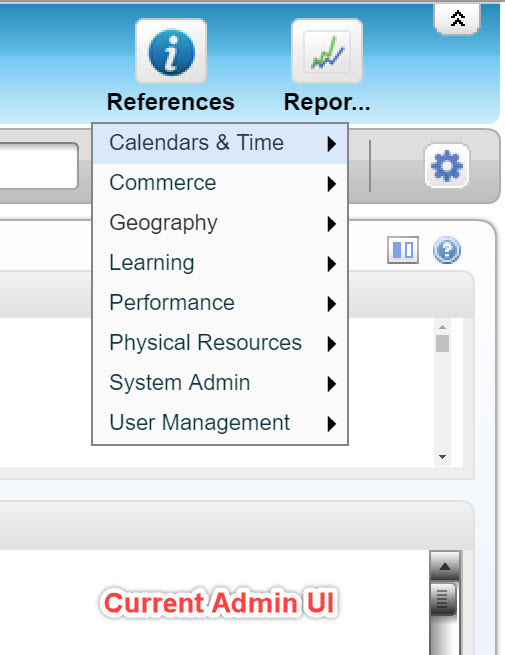This screenshot has width=505, height=655.
Task: Open the User Management menu entry
Action: pyautogui.click(x=220, y=424)
